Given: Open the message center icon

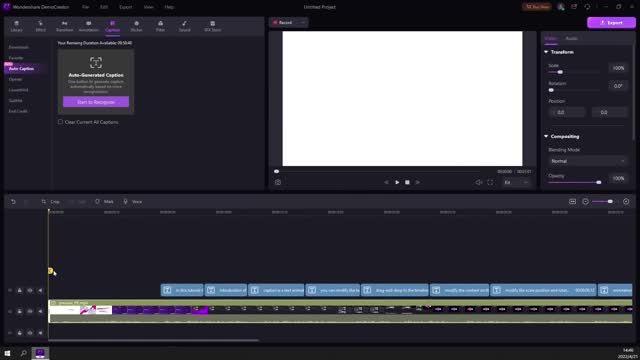Looking at the screenshot, I should point(574,7).
